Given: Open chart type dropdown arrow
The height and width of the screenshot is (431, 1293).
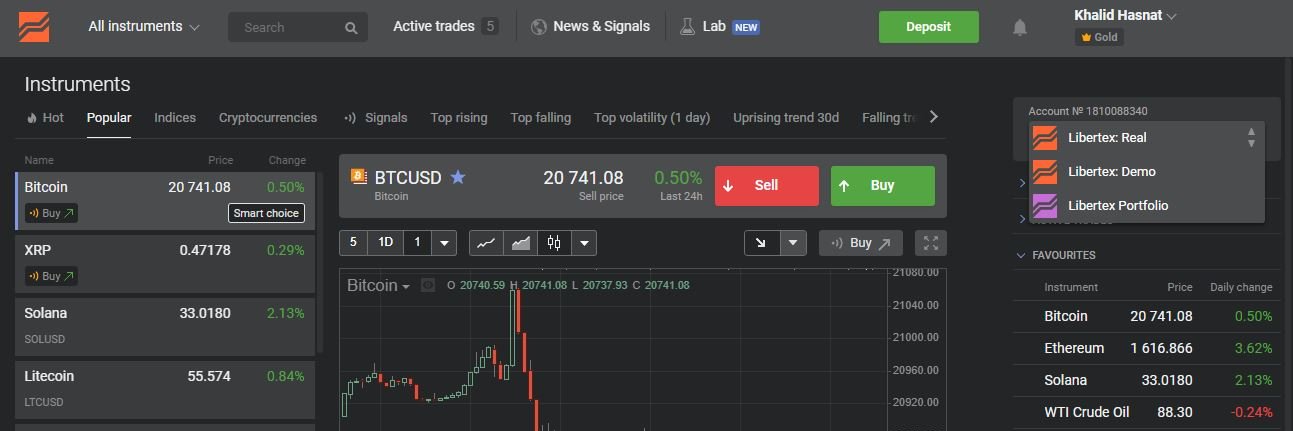Looking at the screenshot, I should (584, 243).
